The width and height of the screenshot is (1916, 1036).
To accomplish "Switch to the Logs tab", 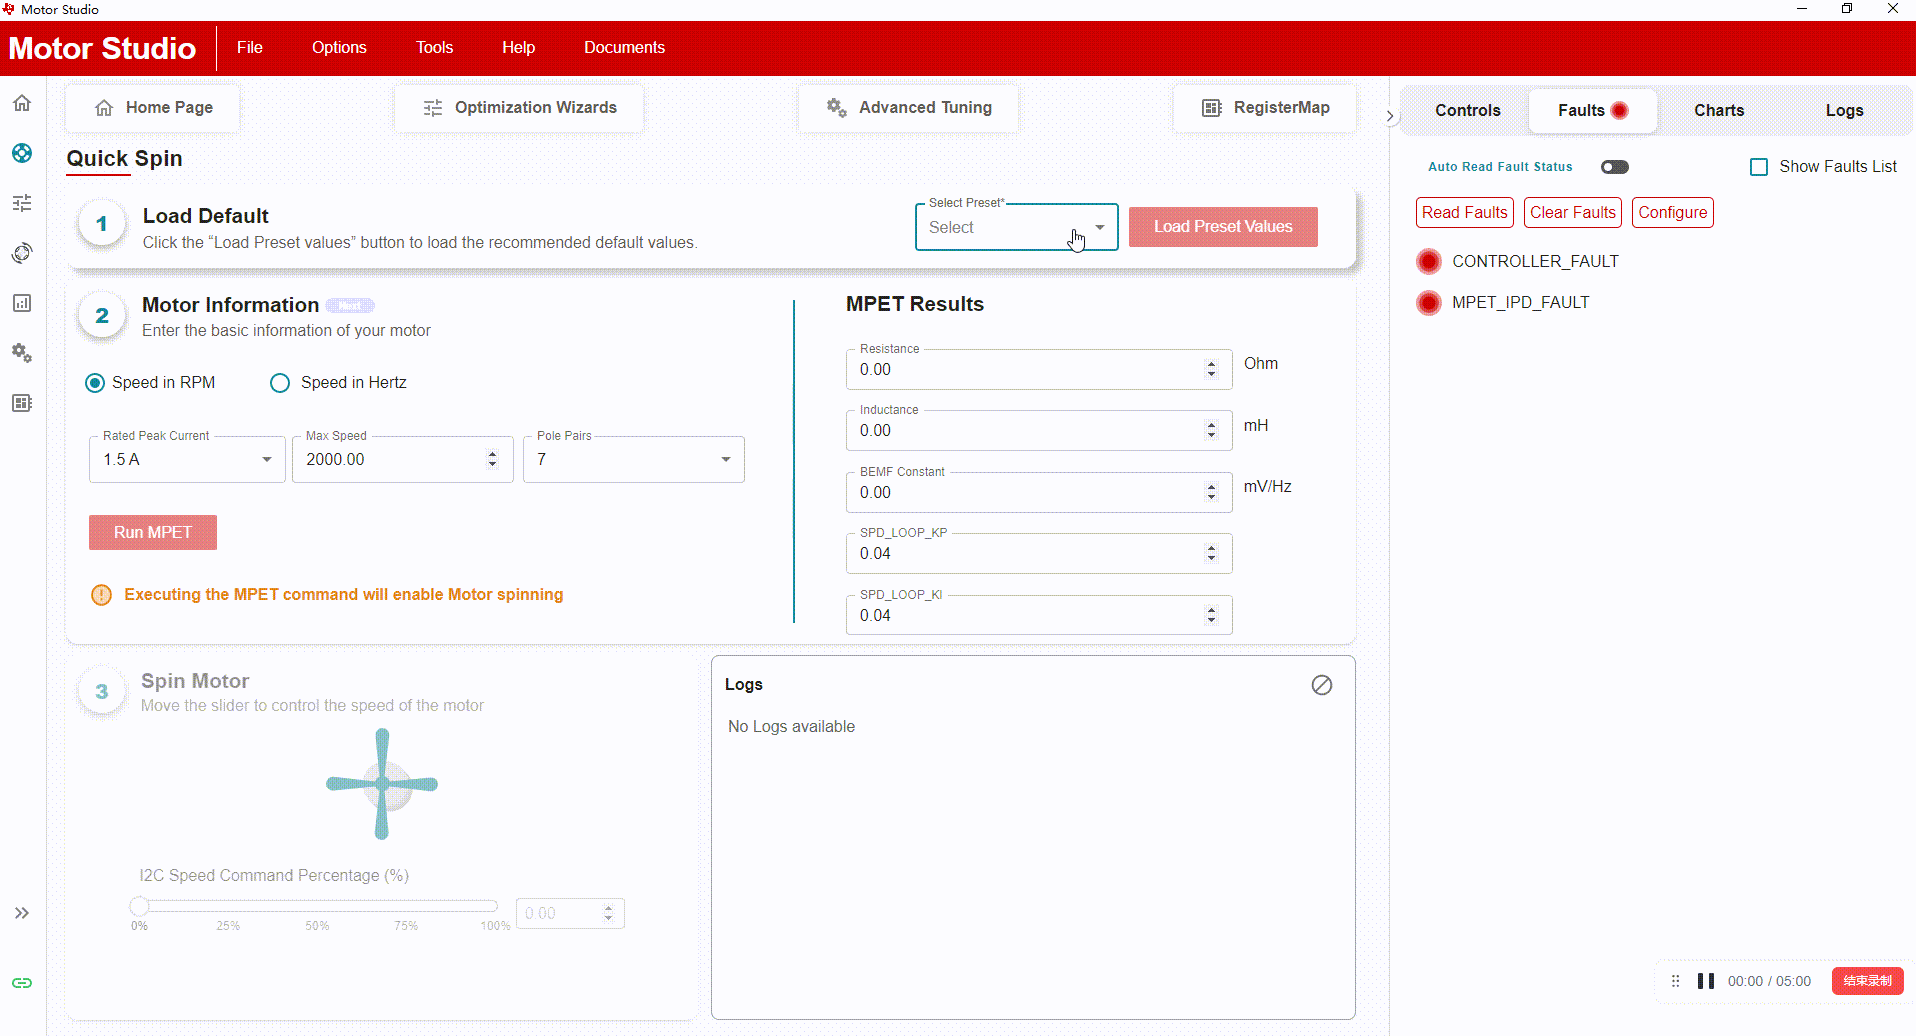I will 1845,110.
